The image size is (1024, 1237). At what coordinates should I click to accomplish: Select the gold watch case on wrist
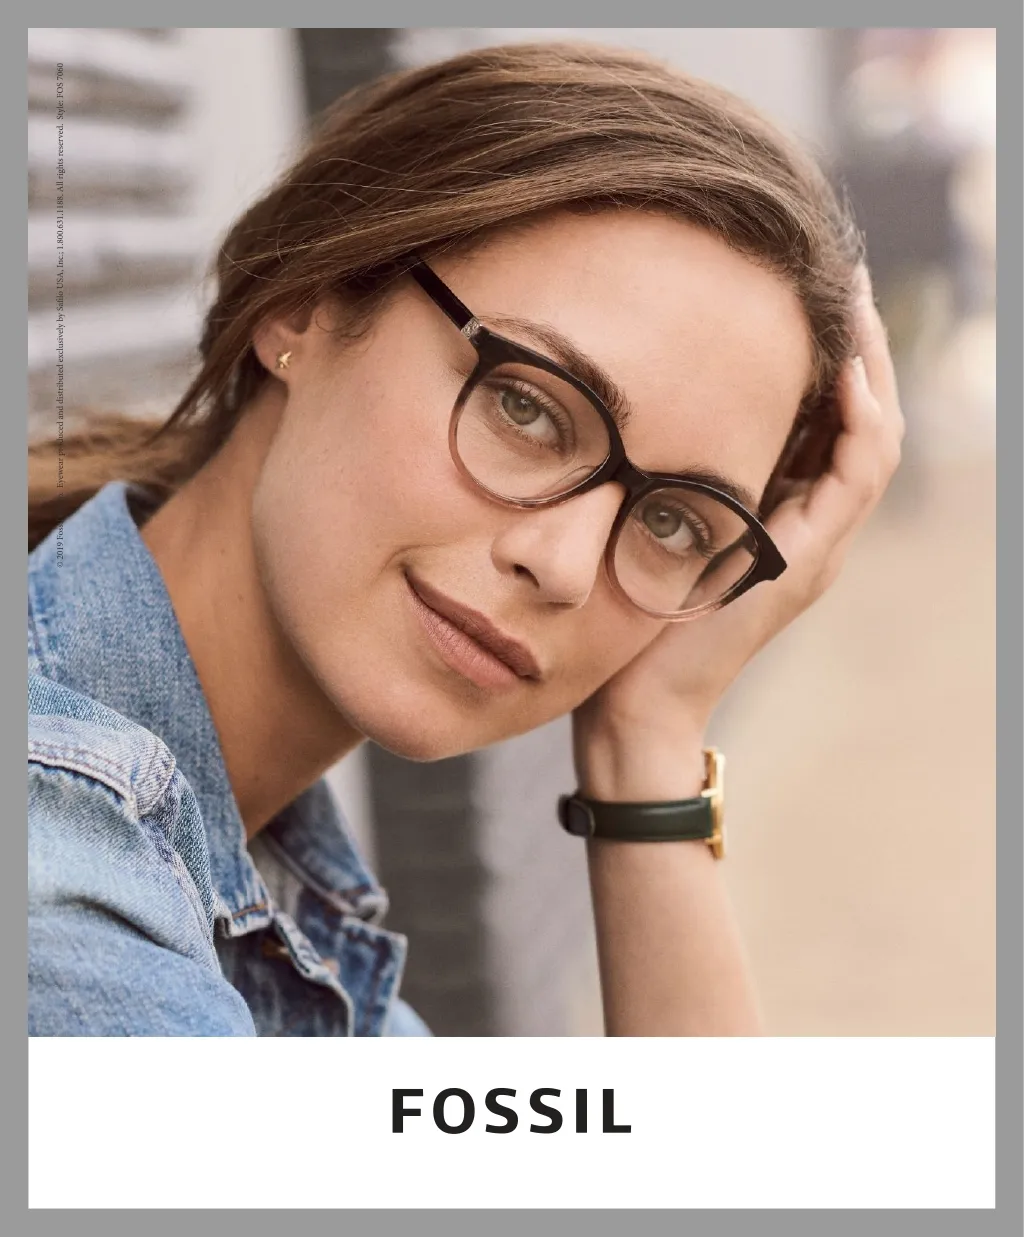tap(713, 803)
